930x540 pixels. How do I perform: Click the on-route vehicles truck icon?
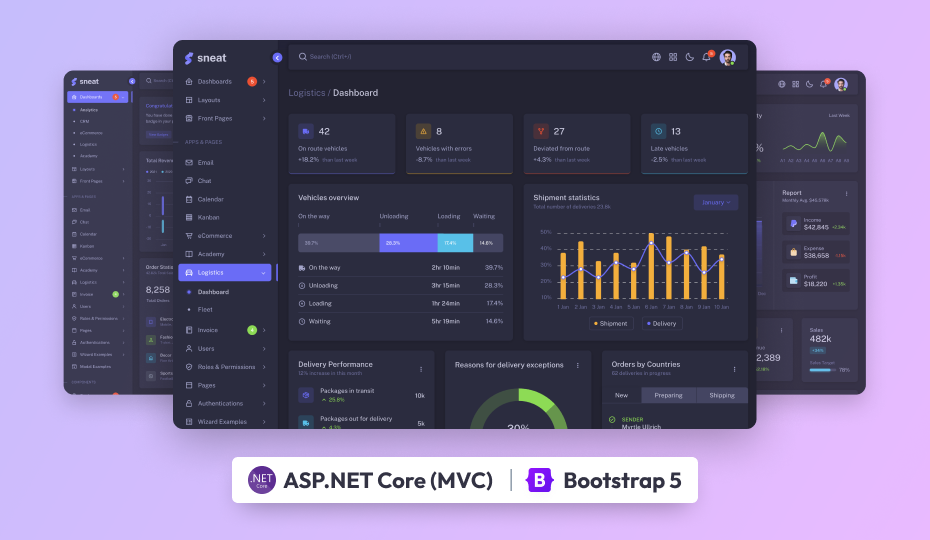pos(306,131)
